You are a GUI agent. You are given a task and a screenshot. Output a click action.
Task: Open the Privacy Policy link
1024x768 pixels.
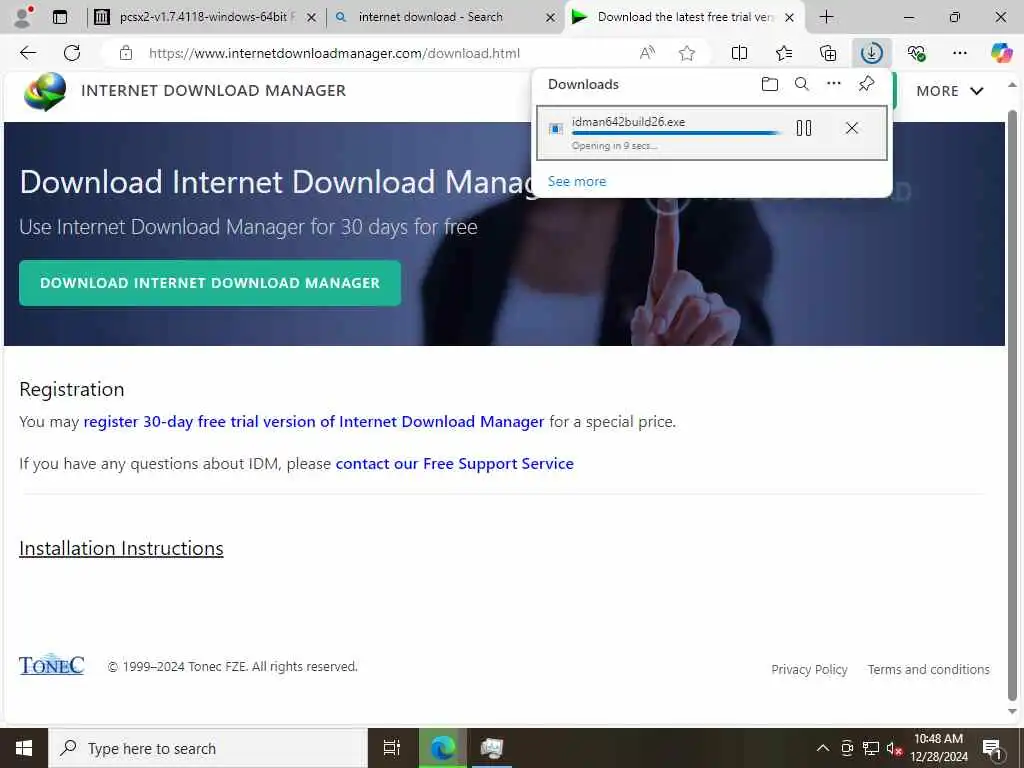coord(809,669)
